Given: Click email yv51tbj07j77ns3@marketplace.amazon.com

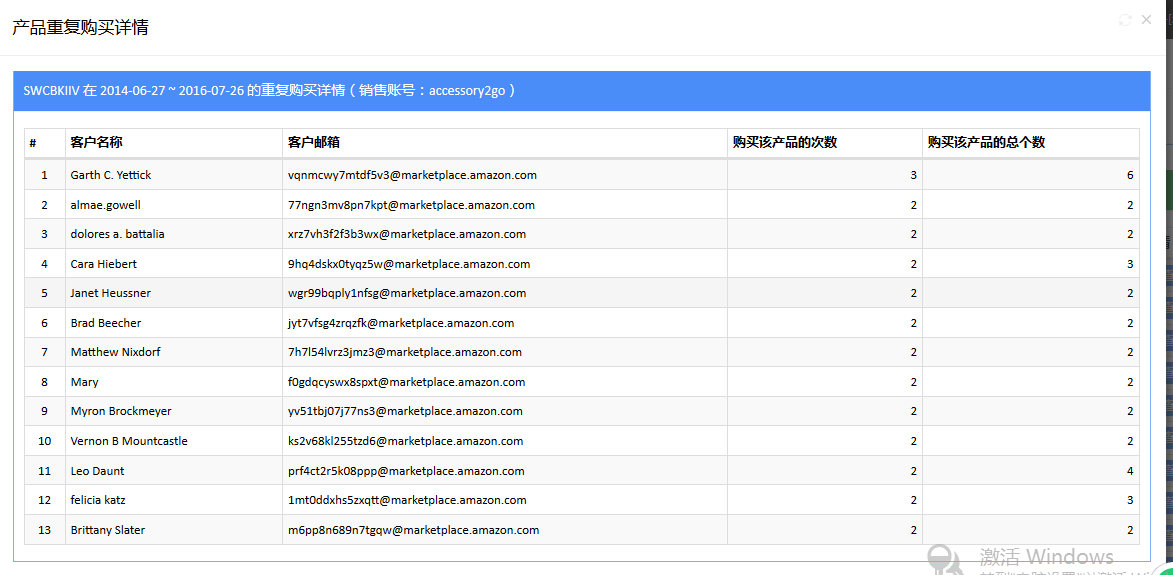Looking at the screenshot, I should coord(405,411).
